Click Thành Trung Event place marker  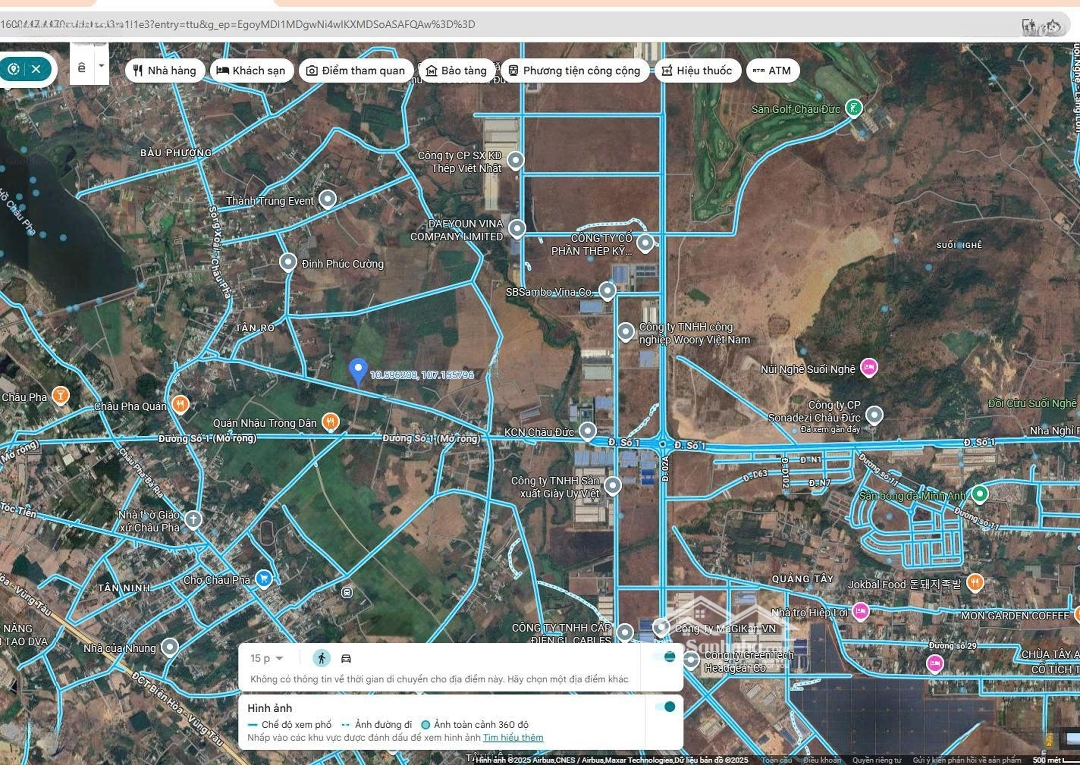point(327,199)
